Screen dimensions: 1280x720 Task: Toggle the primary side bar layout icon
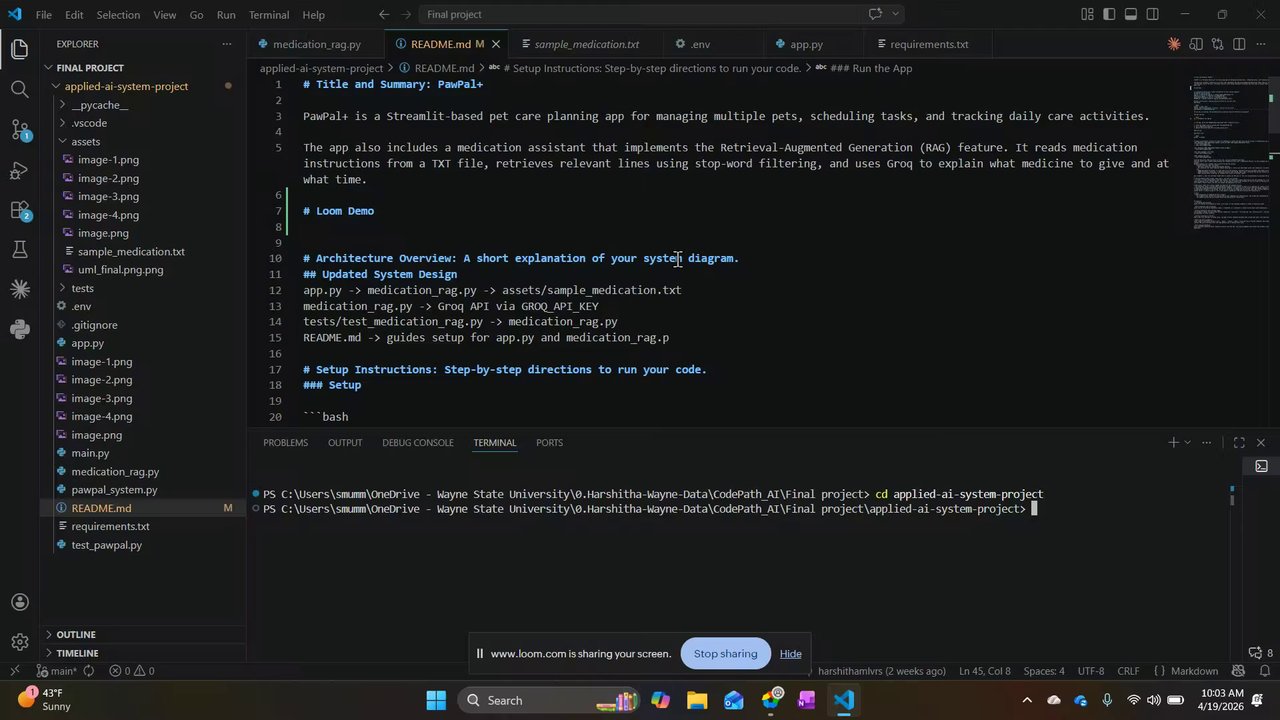[1109, 14]
